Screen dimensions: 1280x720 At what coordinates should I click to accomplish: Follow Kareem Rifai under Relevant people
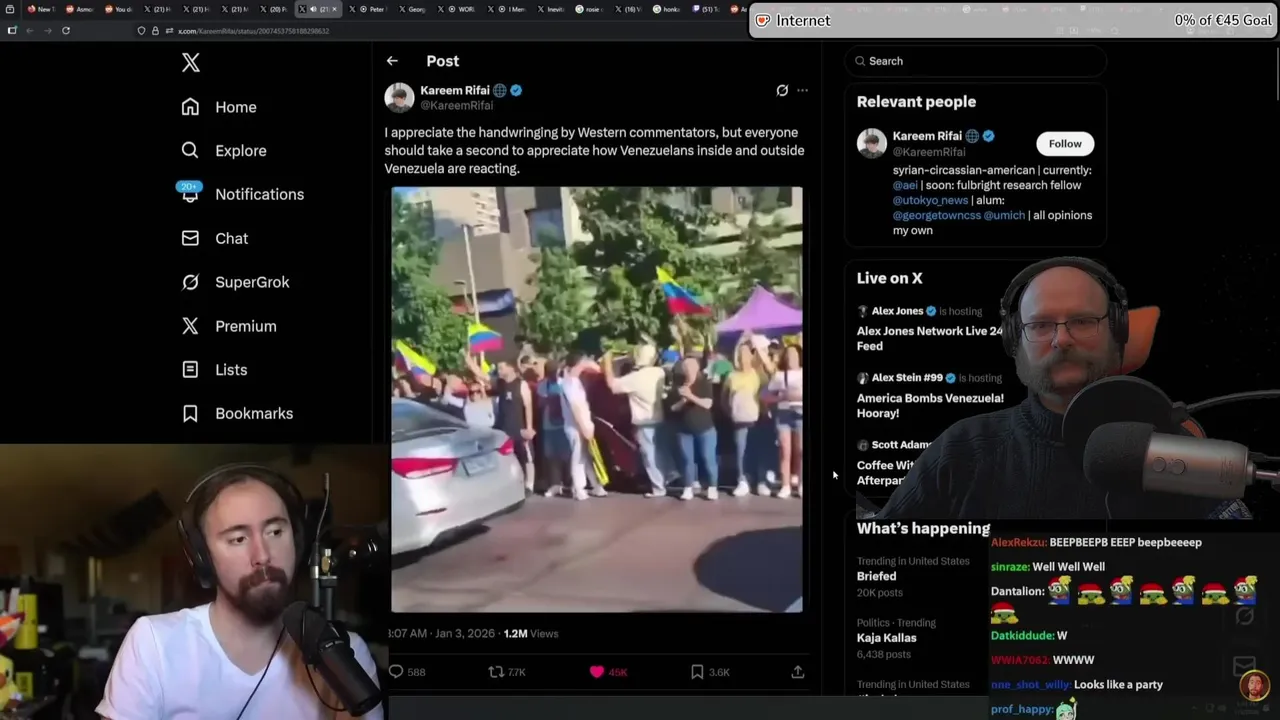1065,143
